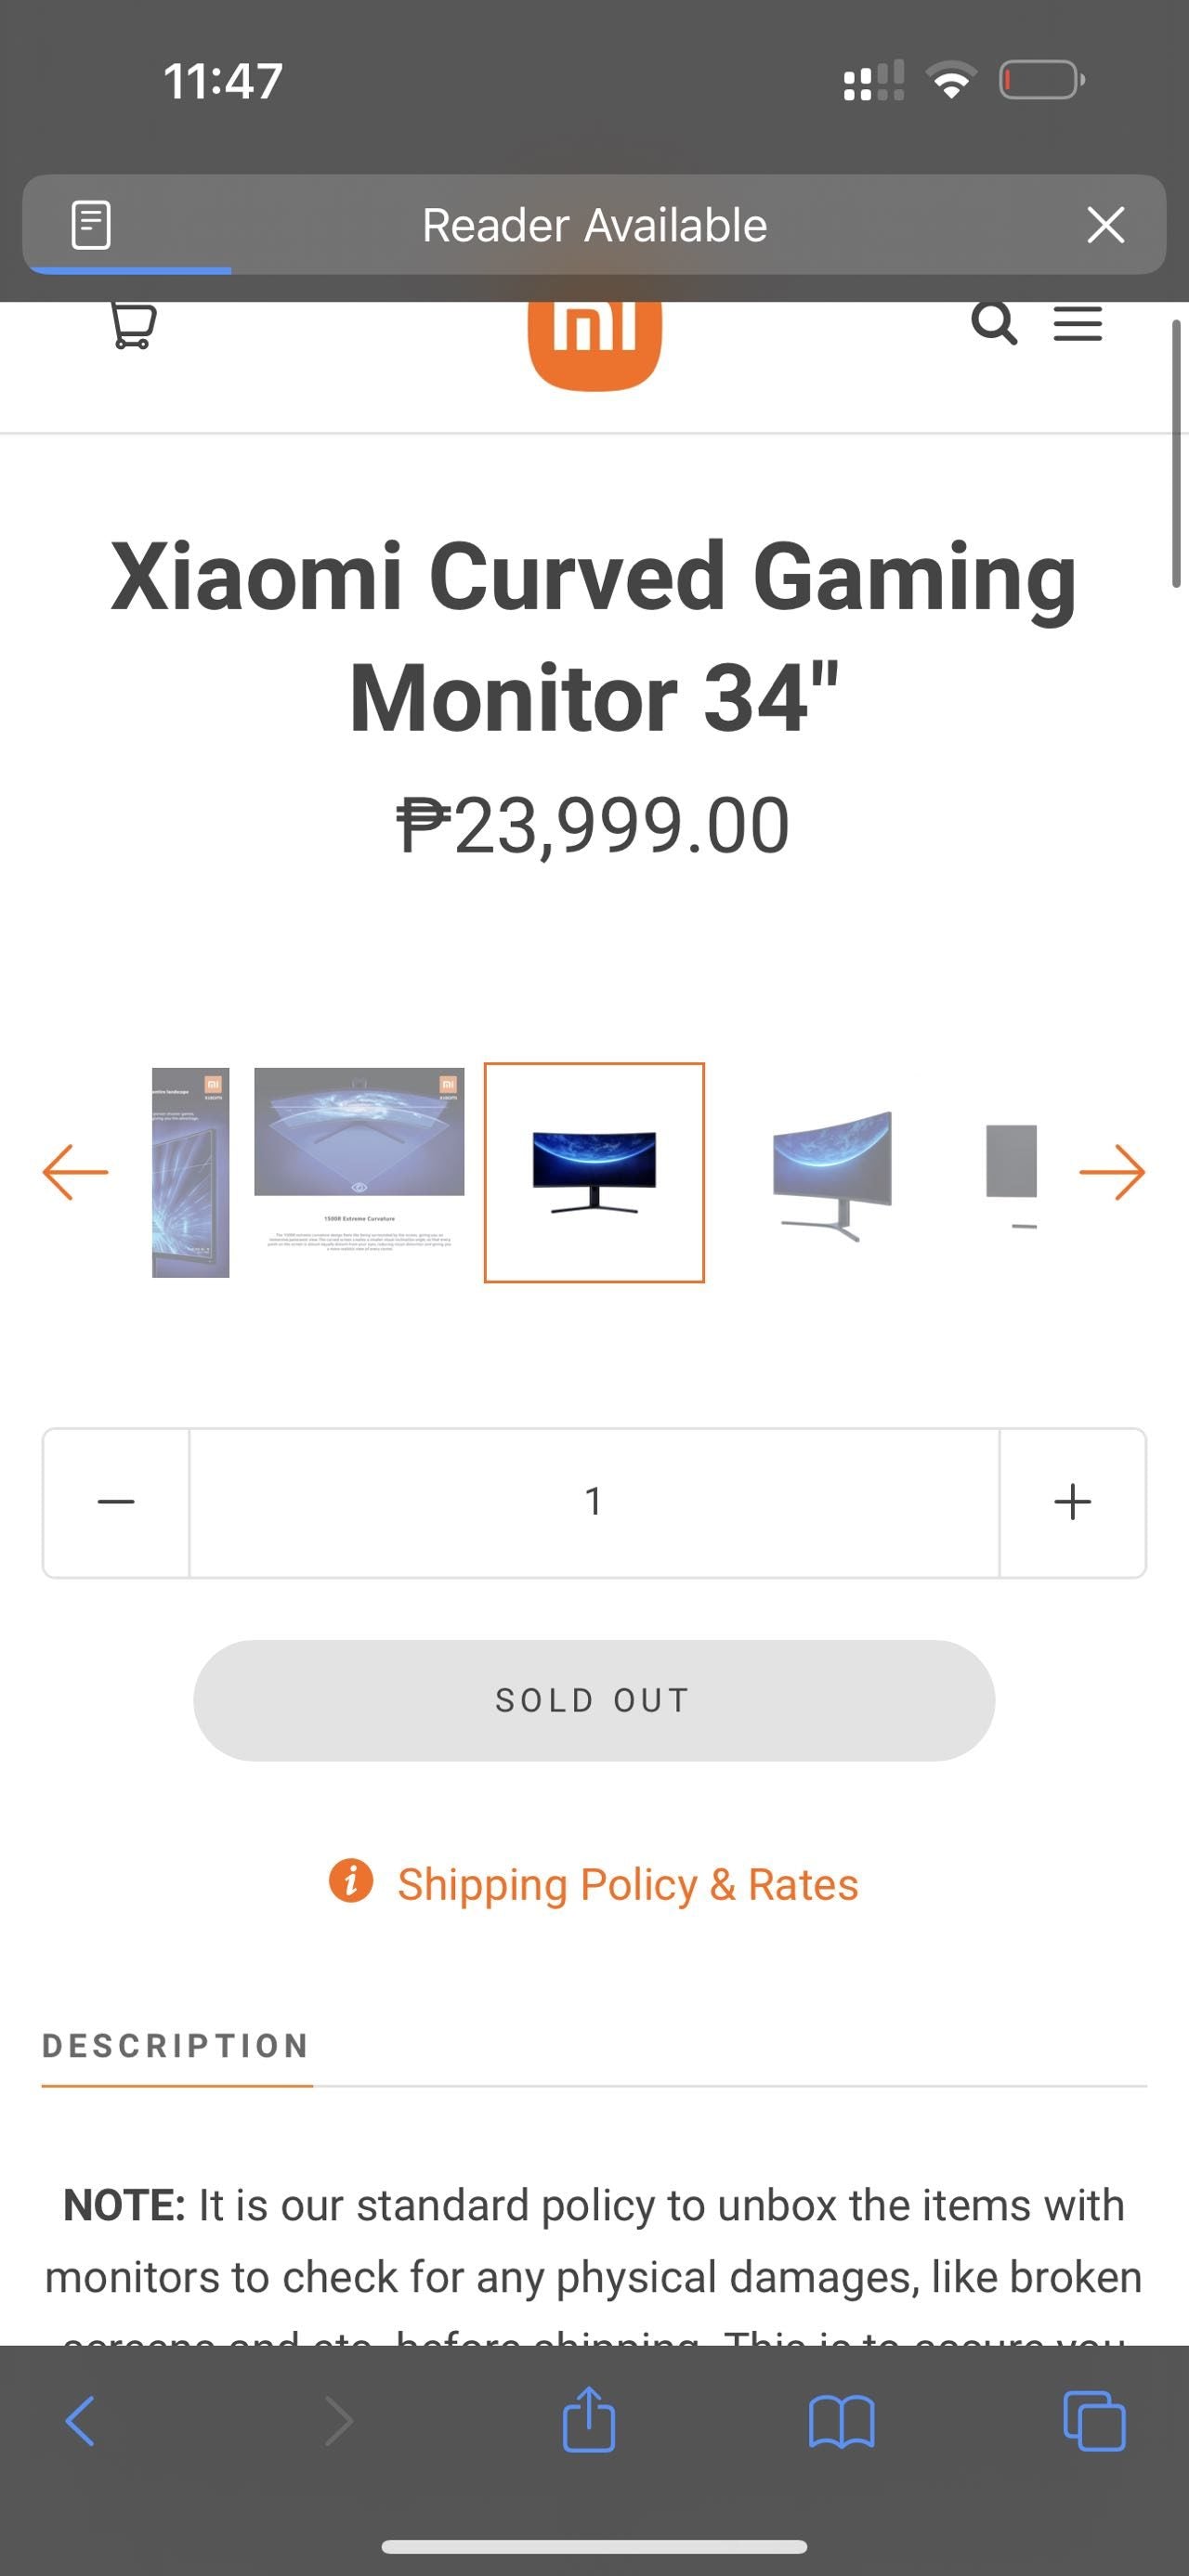Image resolution: width=1189 pixels, height=2576 pixels.
Task: Decrease quantity with minus button
Action: (x=116, y=1502)
